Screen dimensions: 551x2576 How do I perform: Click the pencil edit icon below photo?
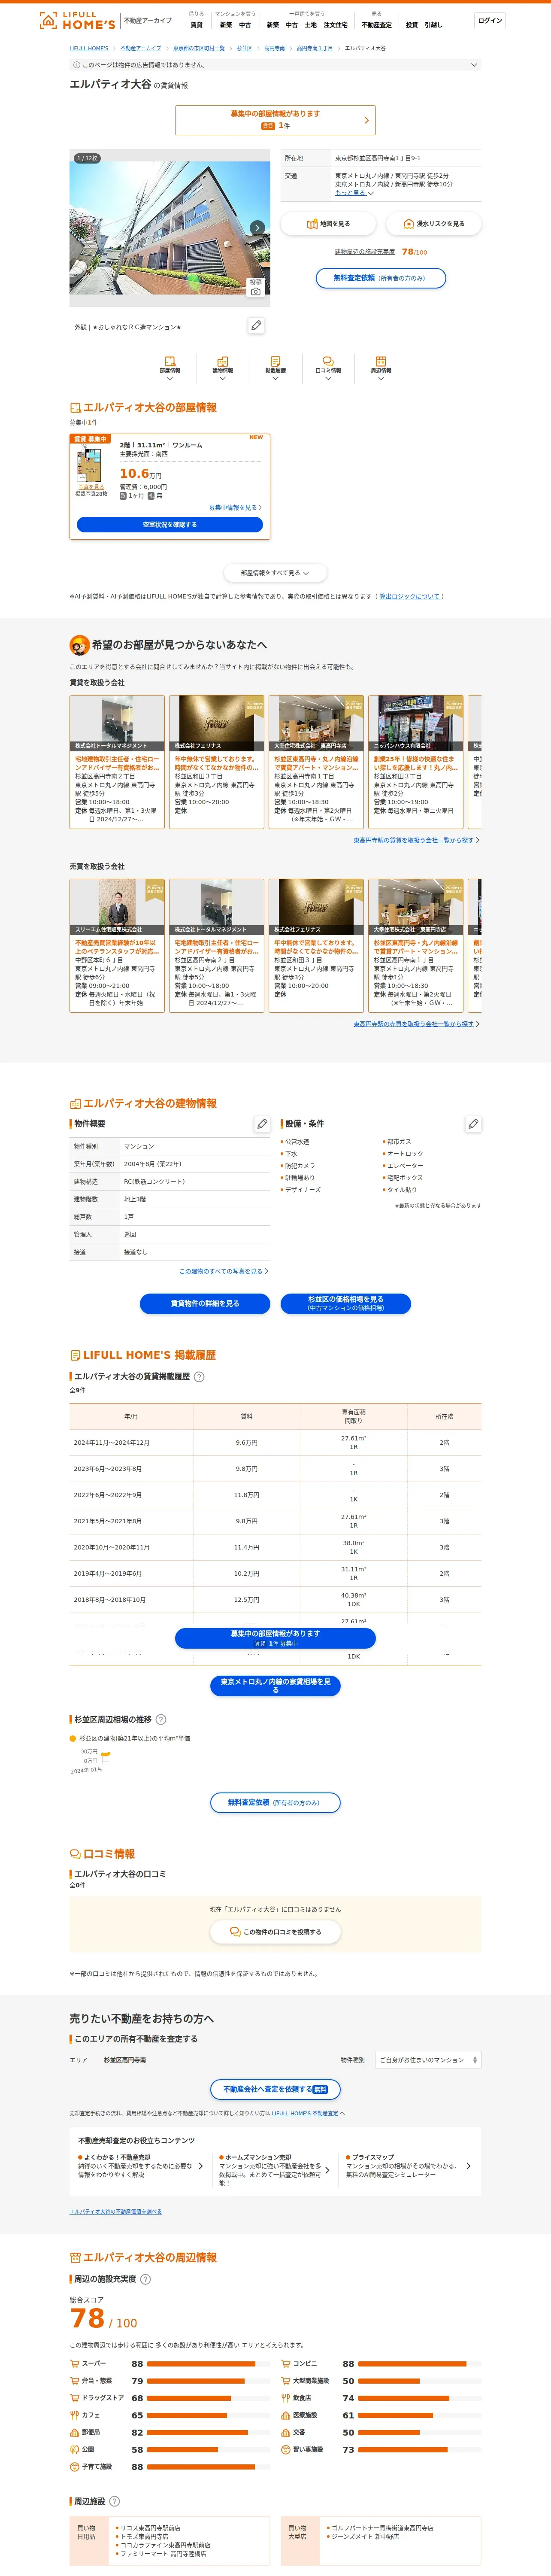256,326
